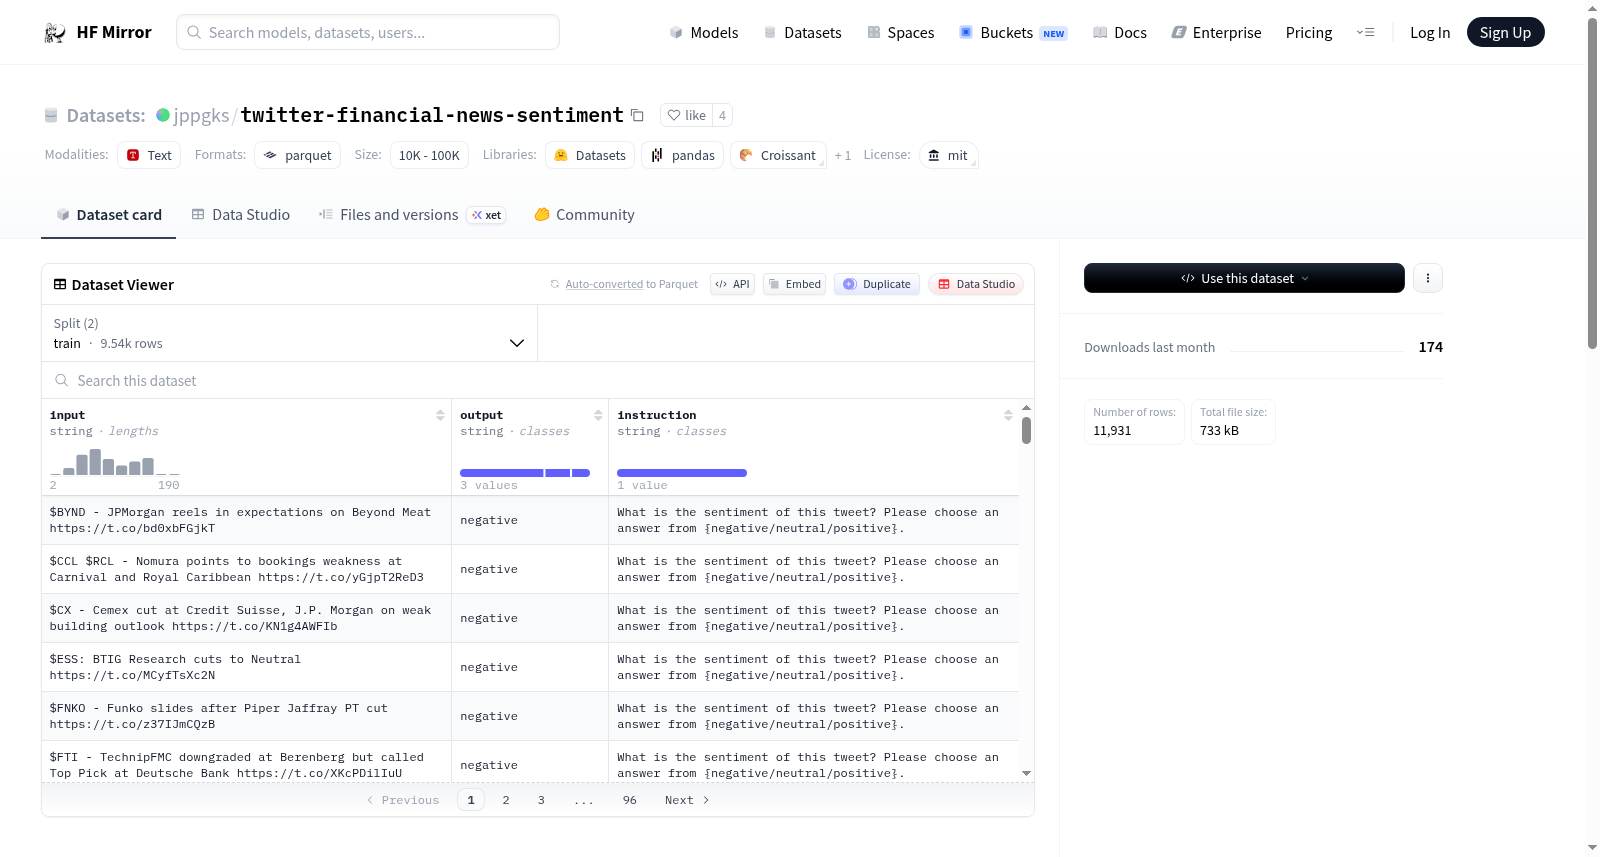The height and width of the screenshot is (857, 1600).
Task: Switch to the Community tab
Action: 584,215
